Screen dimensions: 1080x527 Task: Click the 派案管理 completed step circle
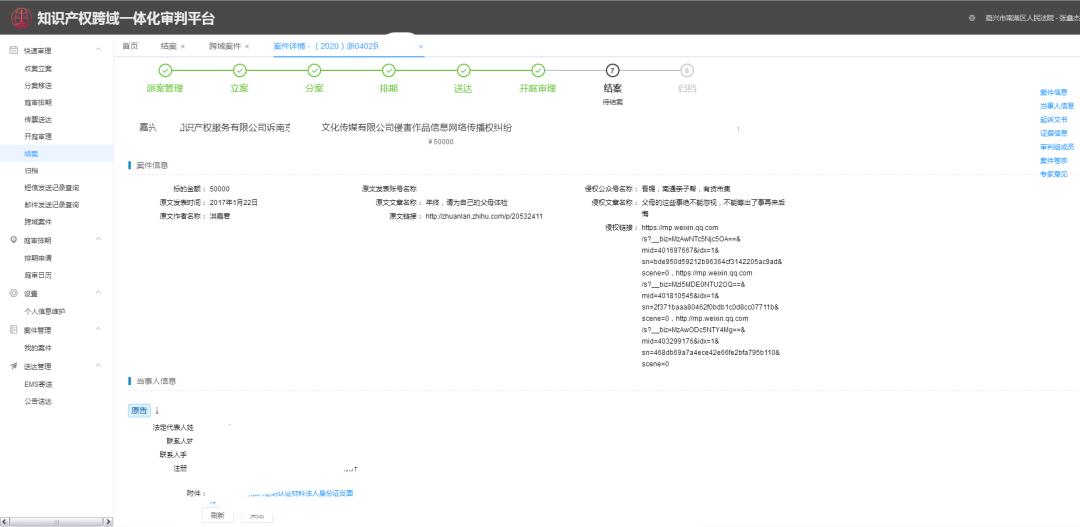point(165,70)
